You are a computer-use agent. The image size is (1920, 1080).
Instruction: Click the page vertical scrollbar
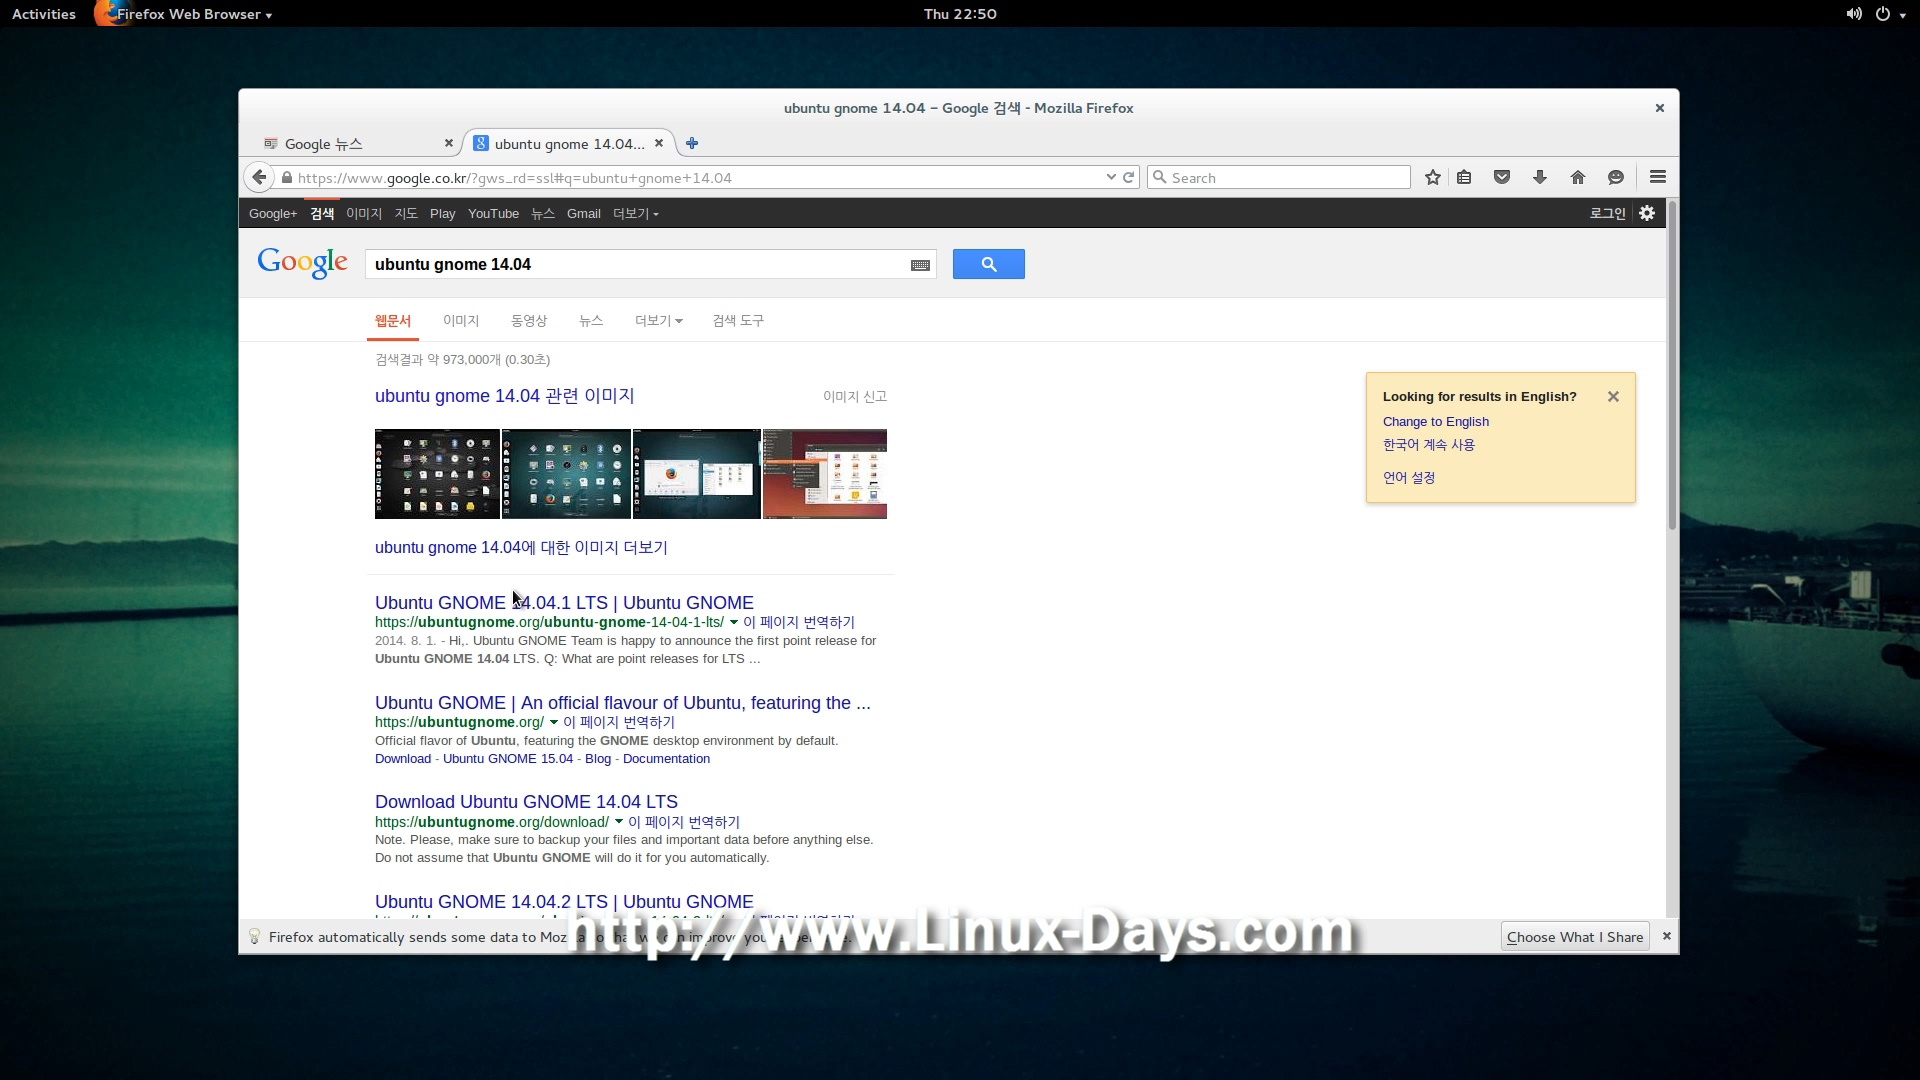point(1672,365)
